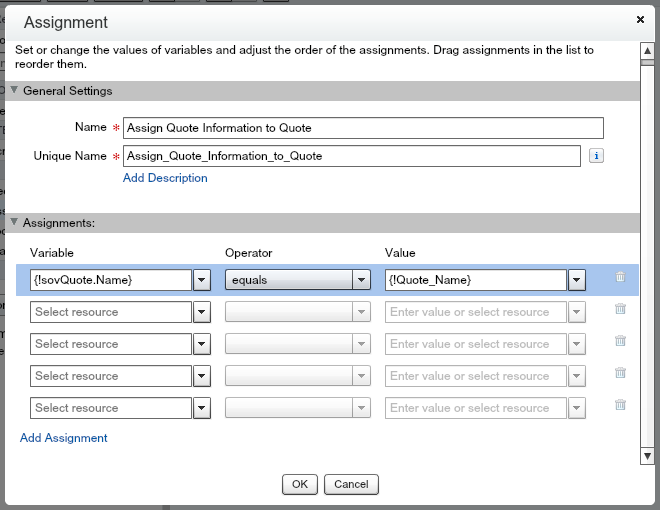The height and width of the screenshot is (510, 660).
Task: Click the info icon beside Unique Name
Action: point(596,156)
